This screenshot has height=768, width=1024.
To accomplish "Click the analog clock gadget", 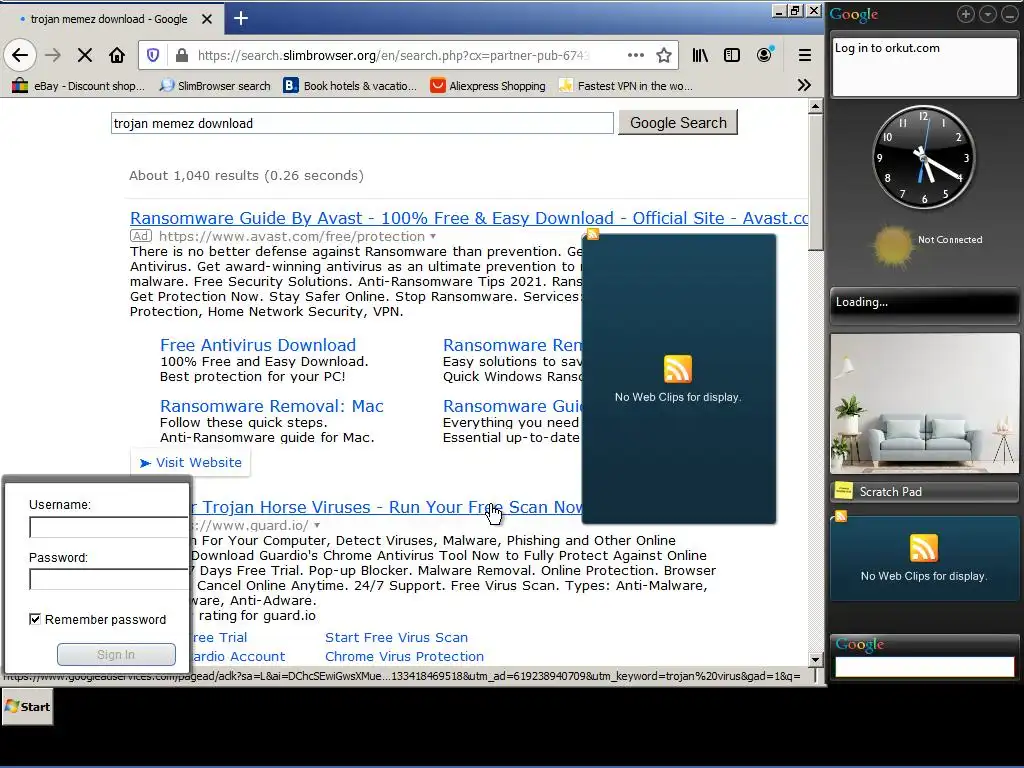I will click(x=924, y=157).
